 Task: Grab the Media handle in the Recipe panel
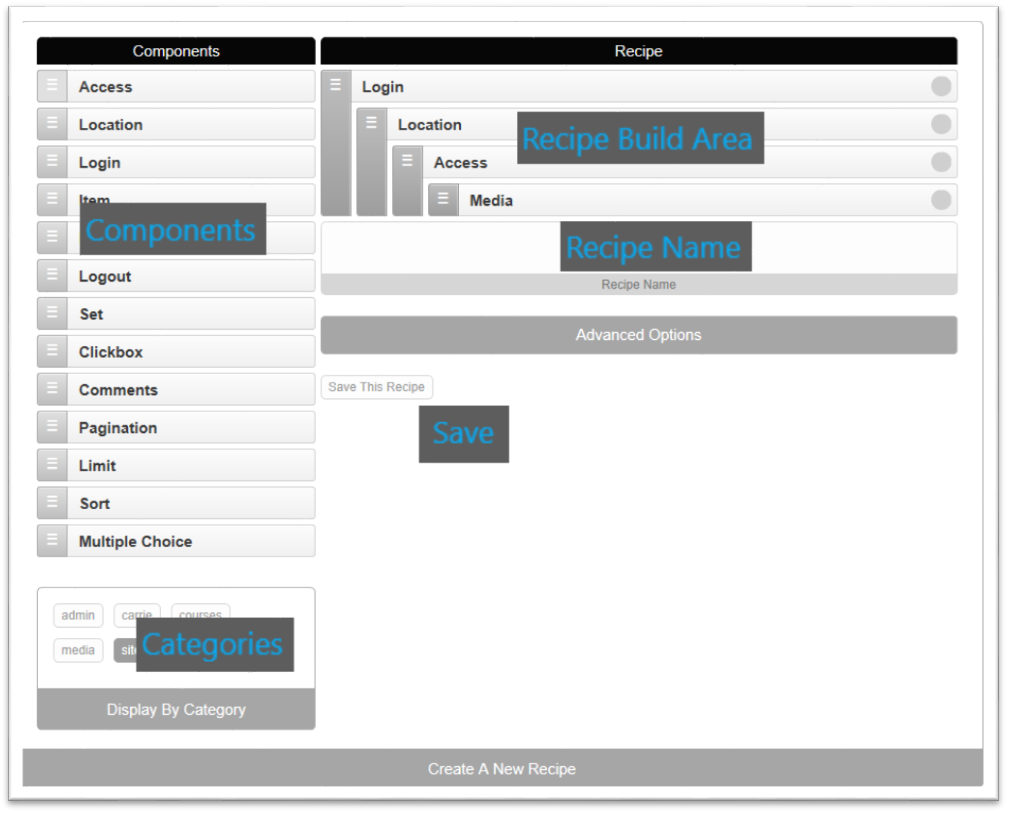443,200
